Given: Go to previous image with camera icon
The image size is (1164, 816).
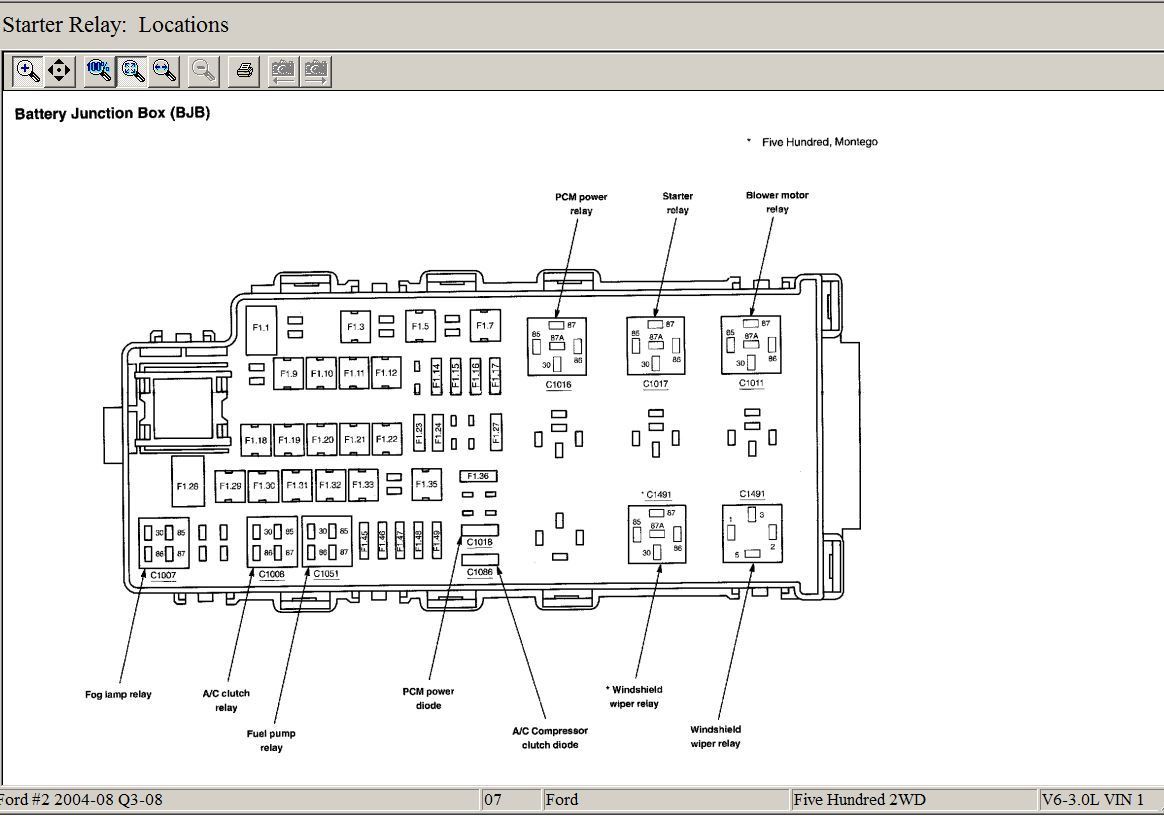Looking at the screenshot, I should point(283,70).
